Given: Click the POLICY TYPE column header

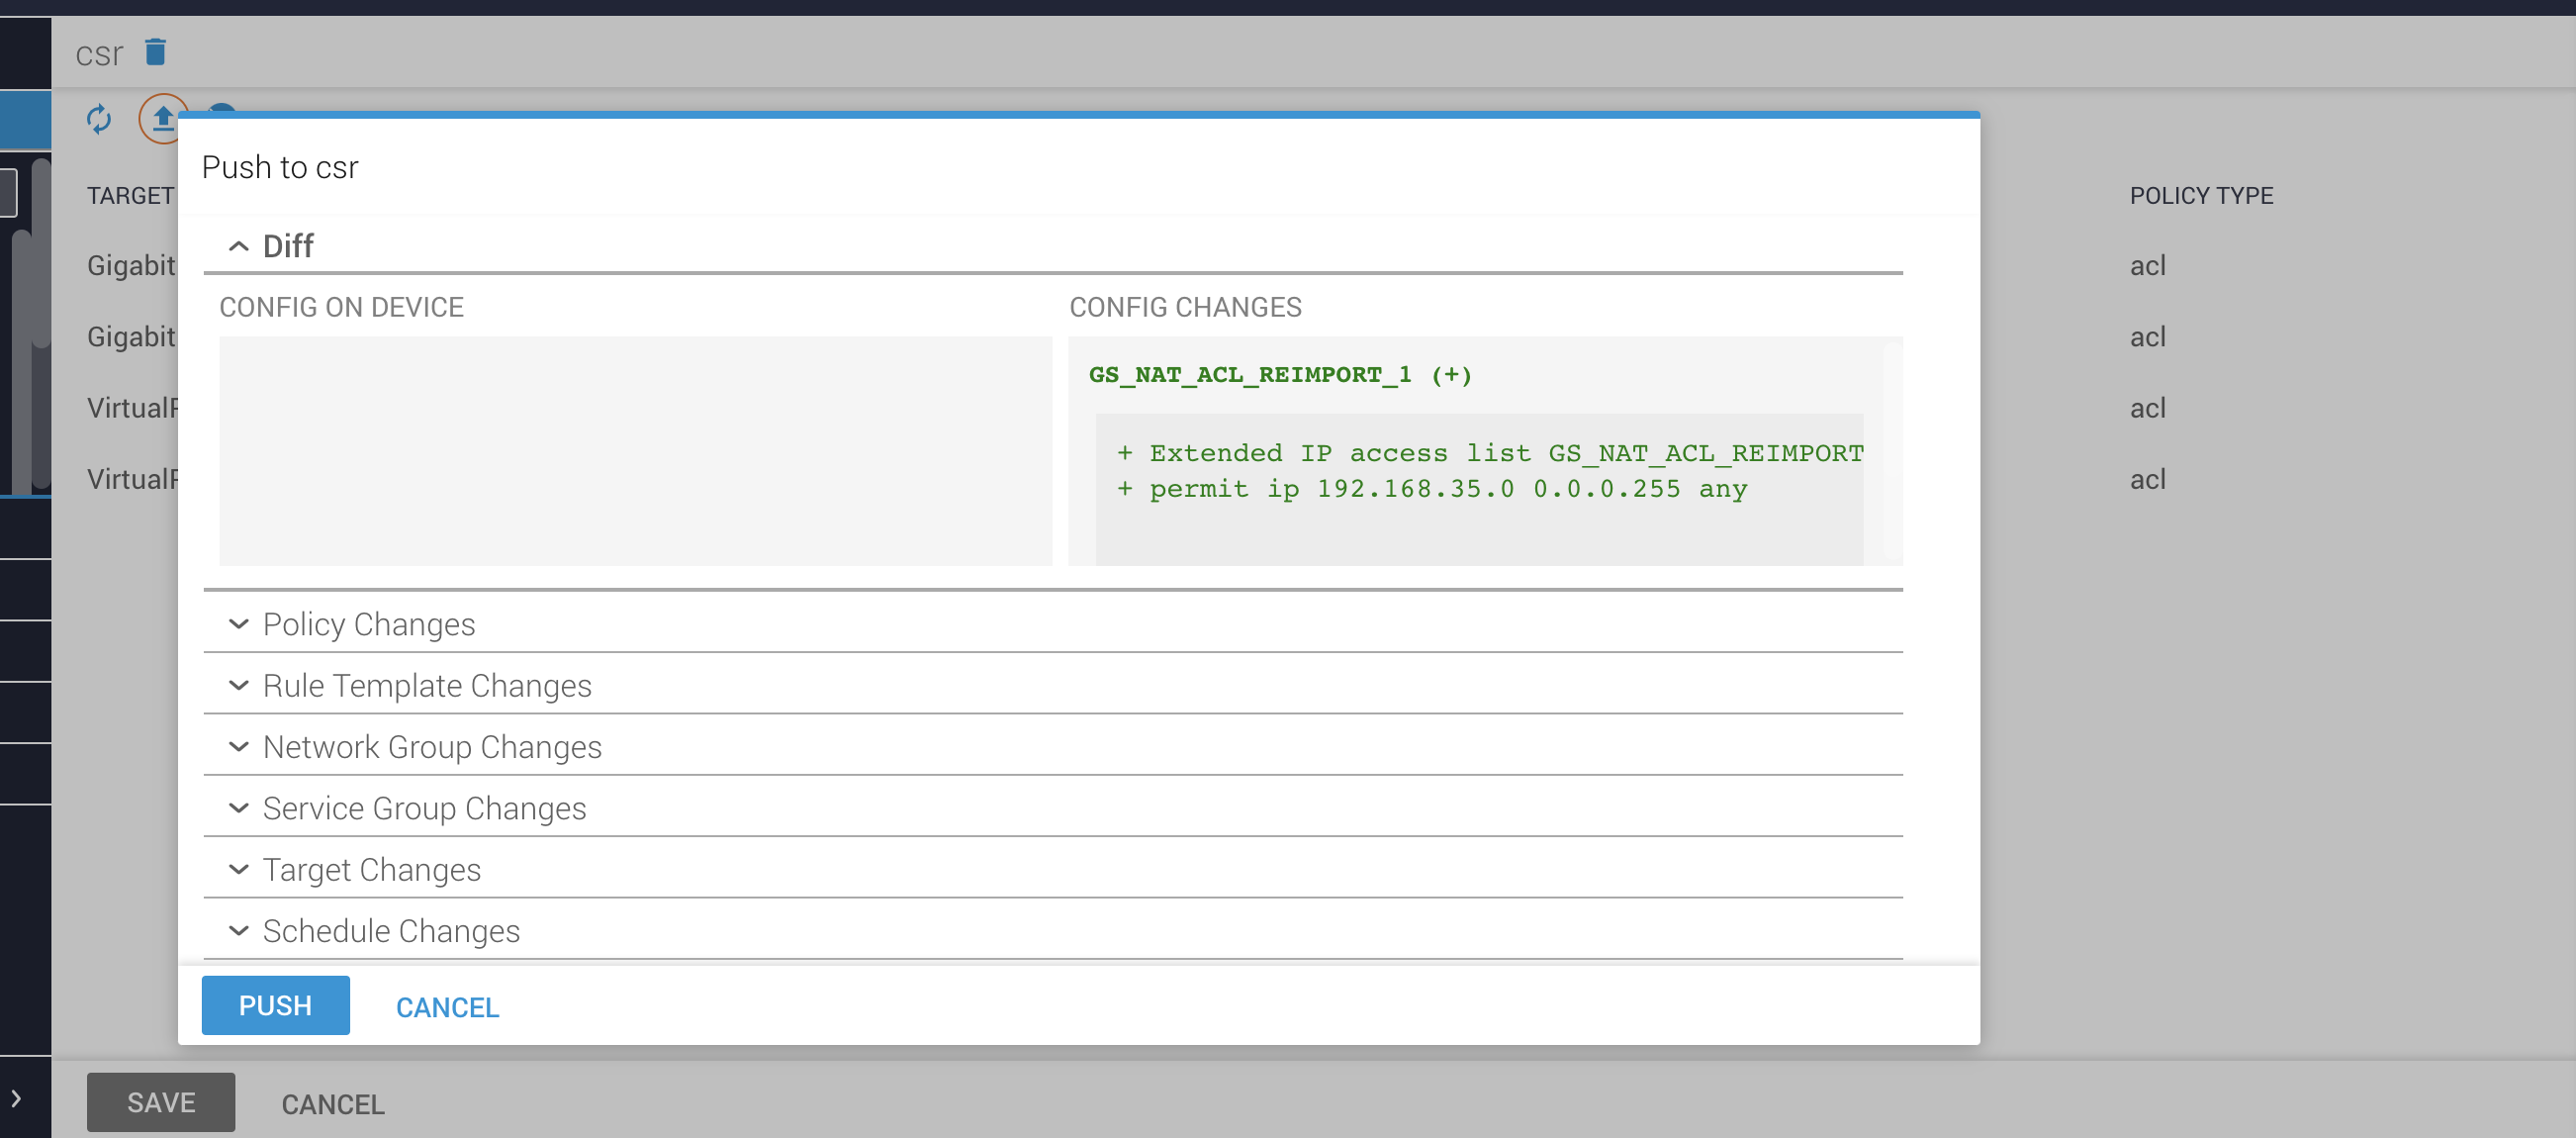Looking at the screenshot, I should 2201,195.
